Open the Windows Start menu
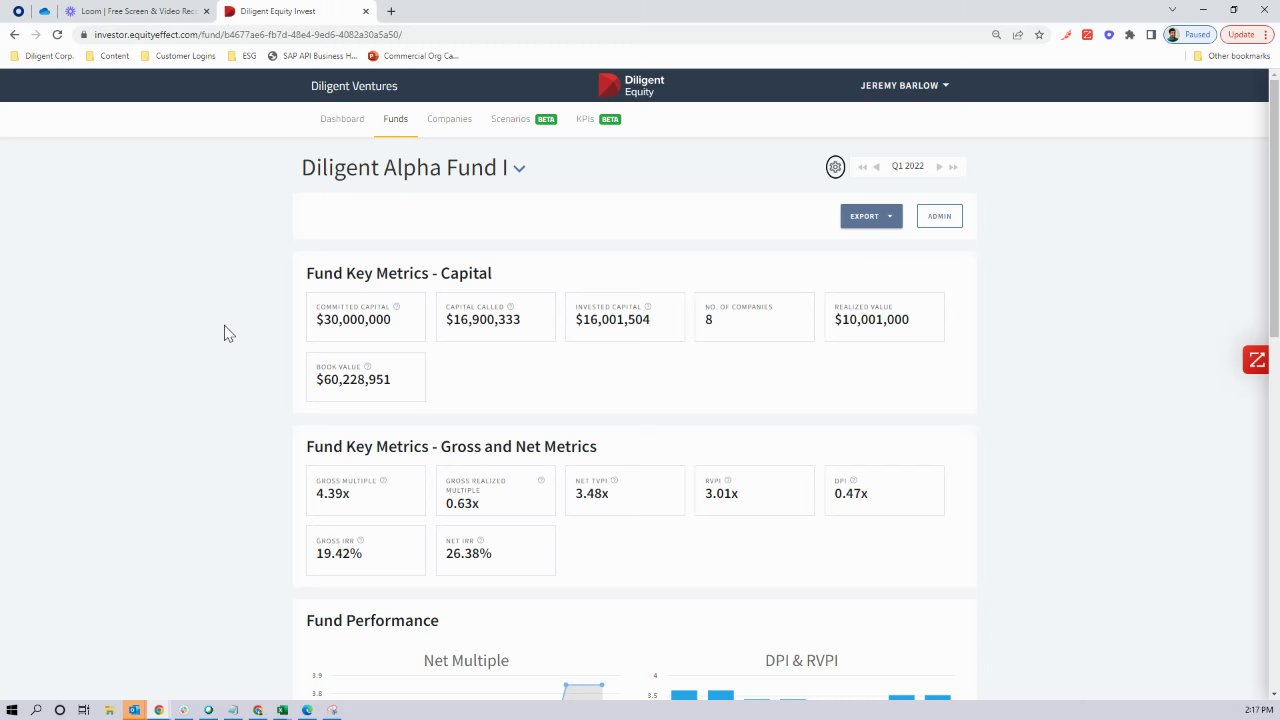 click(12, 710)
